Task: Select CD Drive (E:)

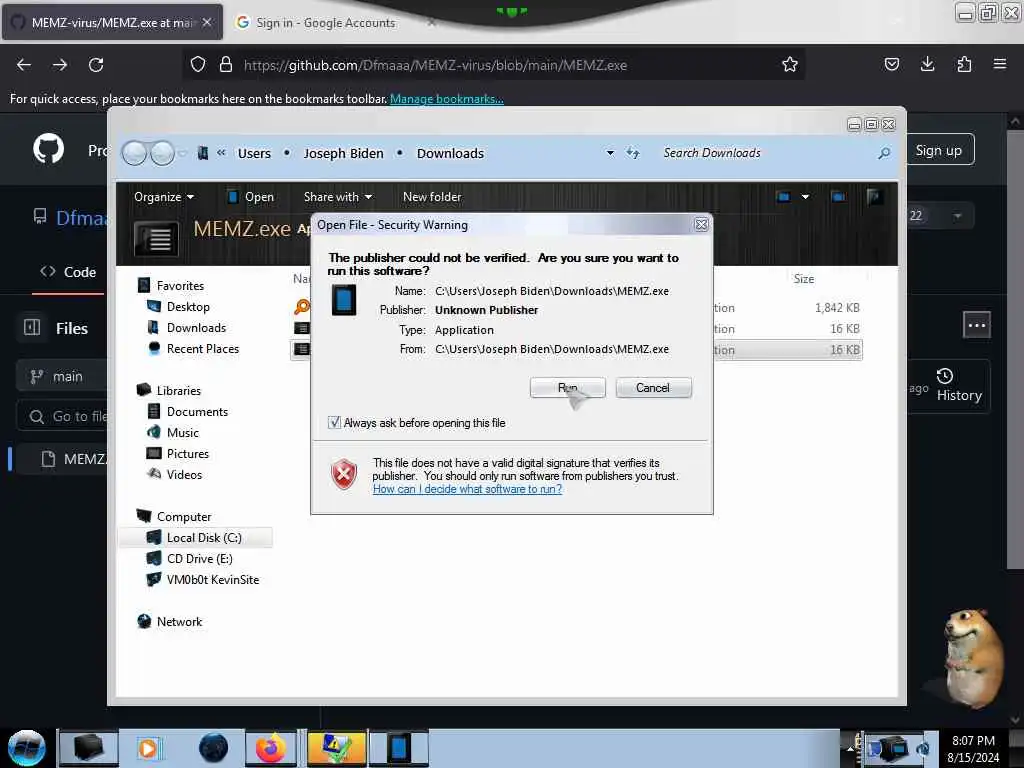Action: 190,558
